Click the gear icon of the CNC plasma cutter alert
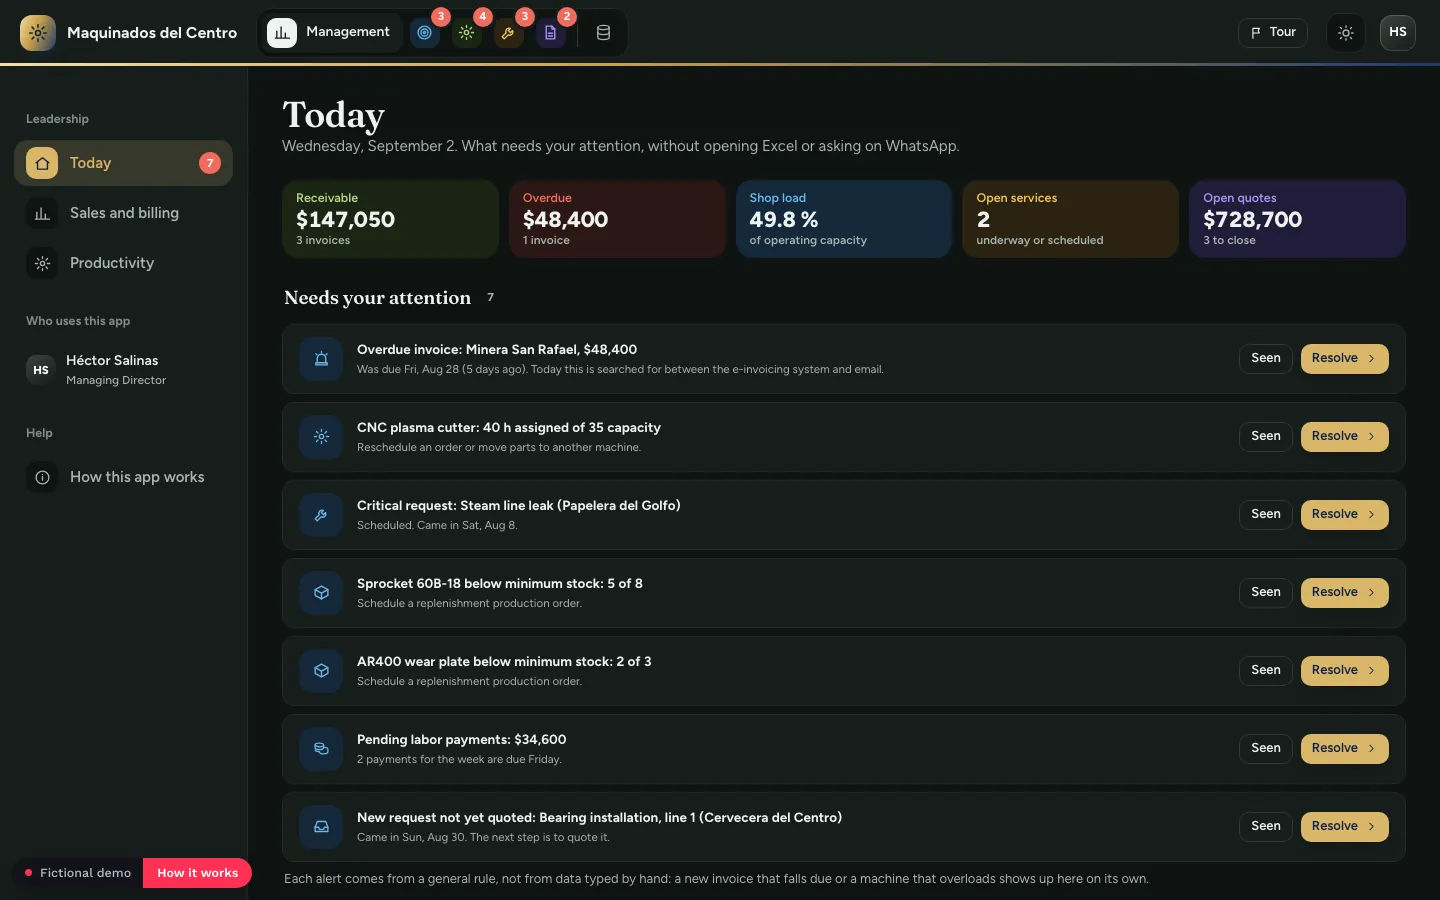Image resolution: width=1440 pixels, height=900 pixels. click(x=321, y=437)
